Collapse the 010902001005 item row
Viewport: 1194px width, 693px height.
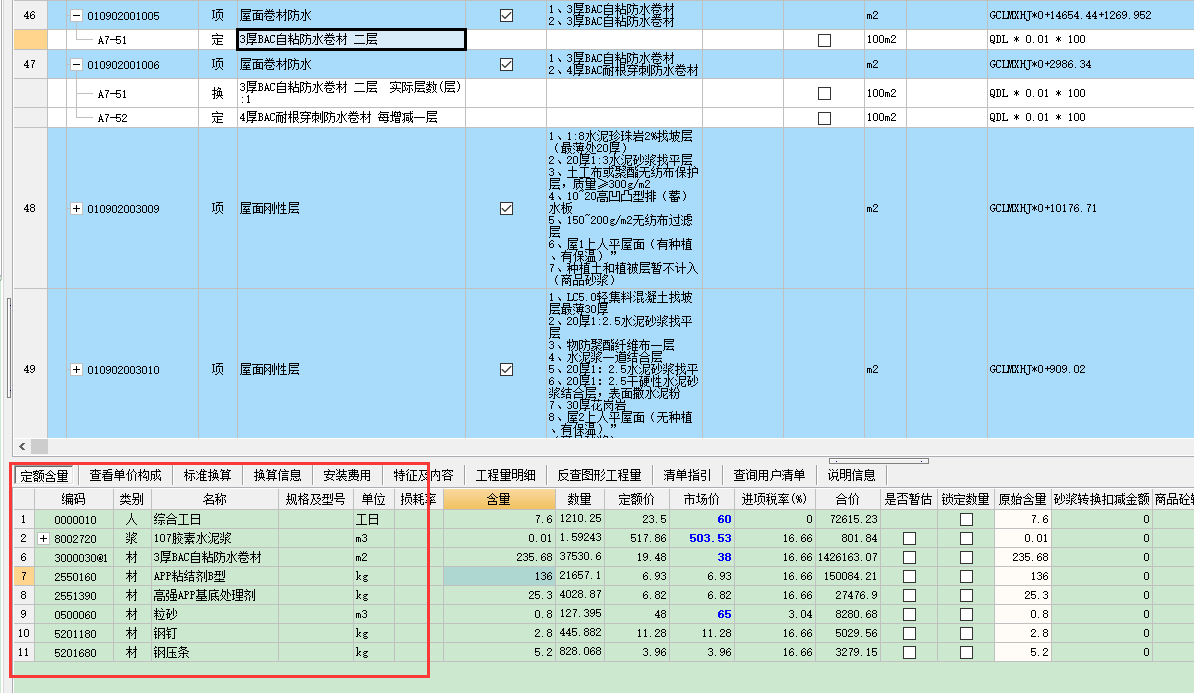coord(76,15)
